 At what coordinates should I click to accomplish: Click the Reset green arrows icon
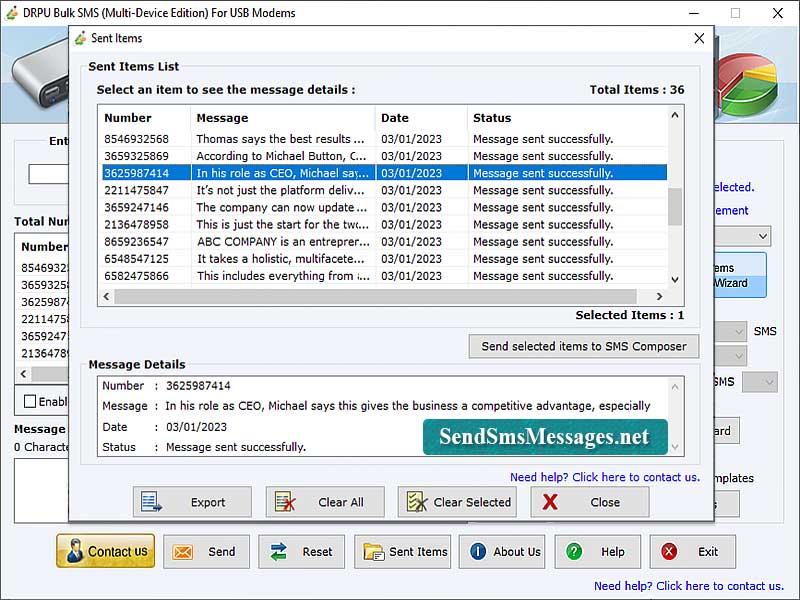click(276, 551)
